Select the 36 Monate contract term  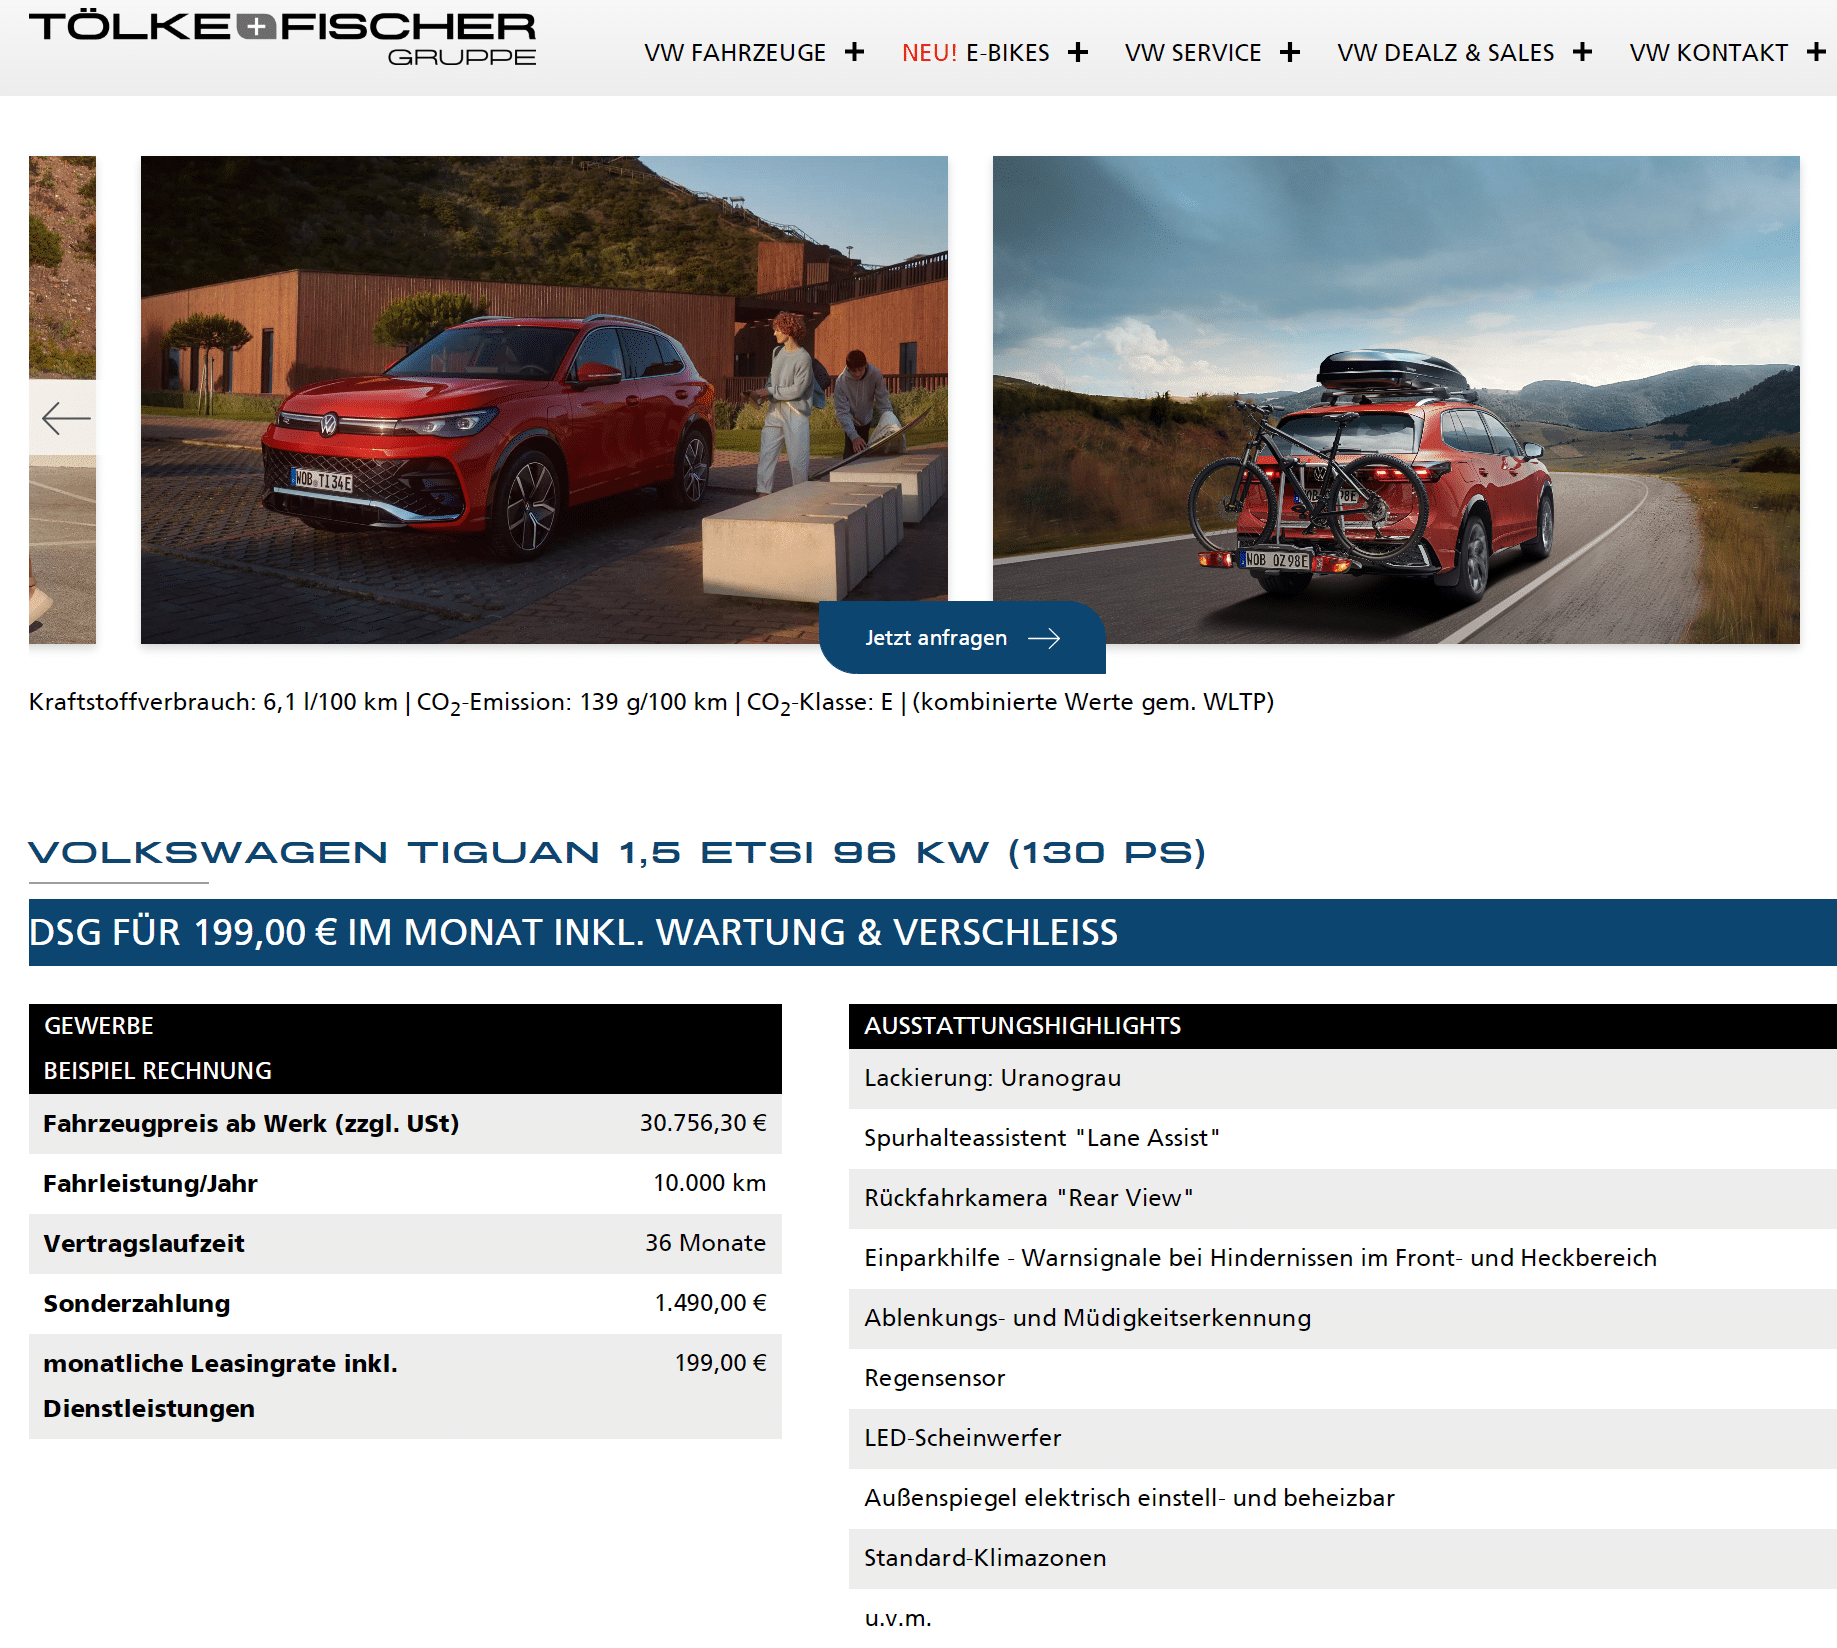pos(705,1243)
